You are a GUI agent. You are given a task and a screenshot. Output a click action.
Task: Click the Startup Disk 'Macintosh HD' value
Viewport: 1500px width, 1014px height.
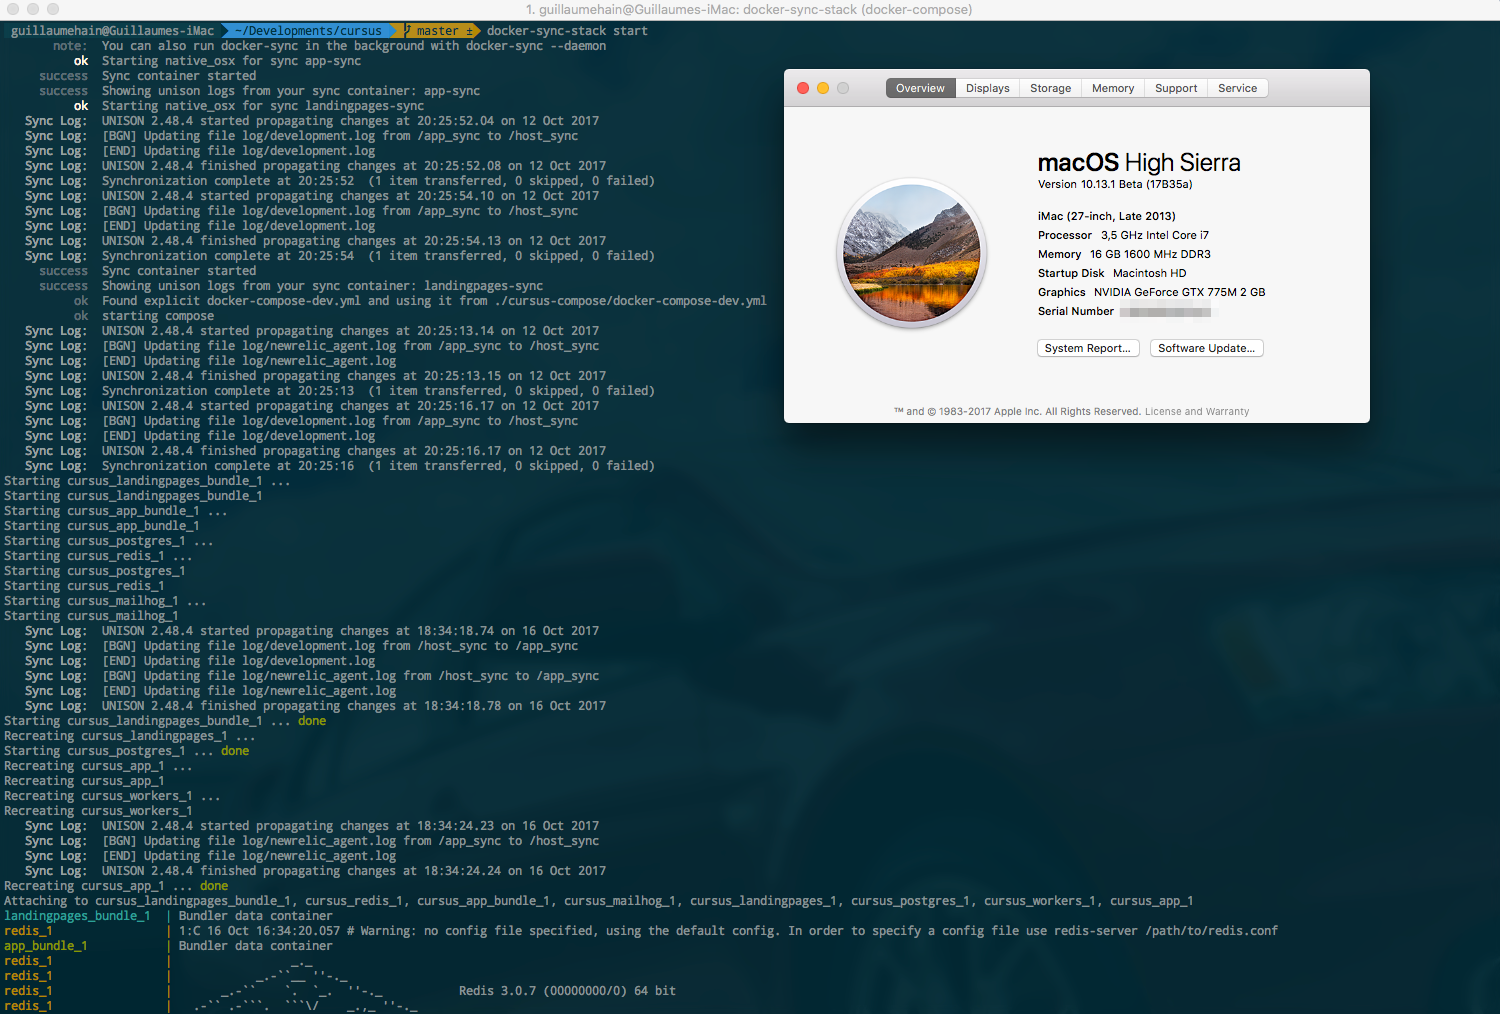tap(1150, 273)
